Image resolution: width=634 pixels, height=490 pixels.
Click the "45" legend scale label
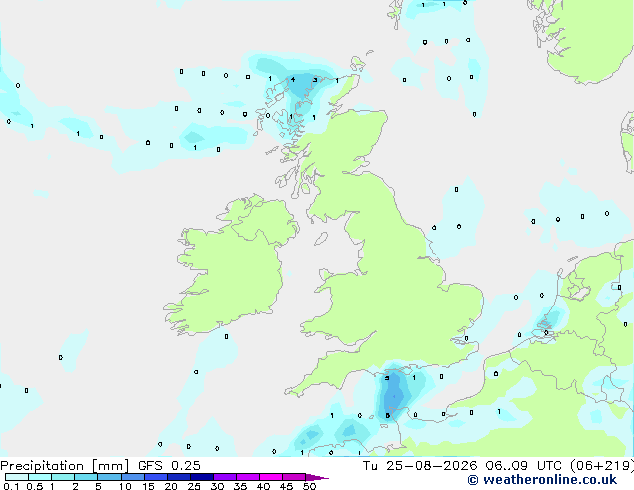pyautogui.click(x=286, y=486)
